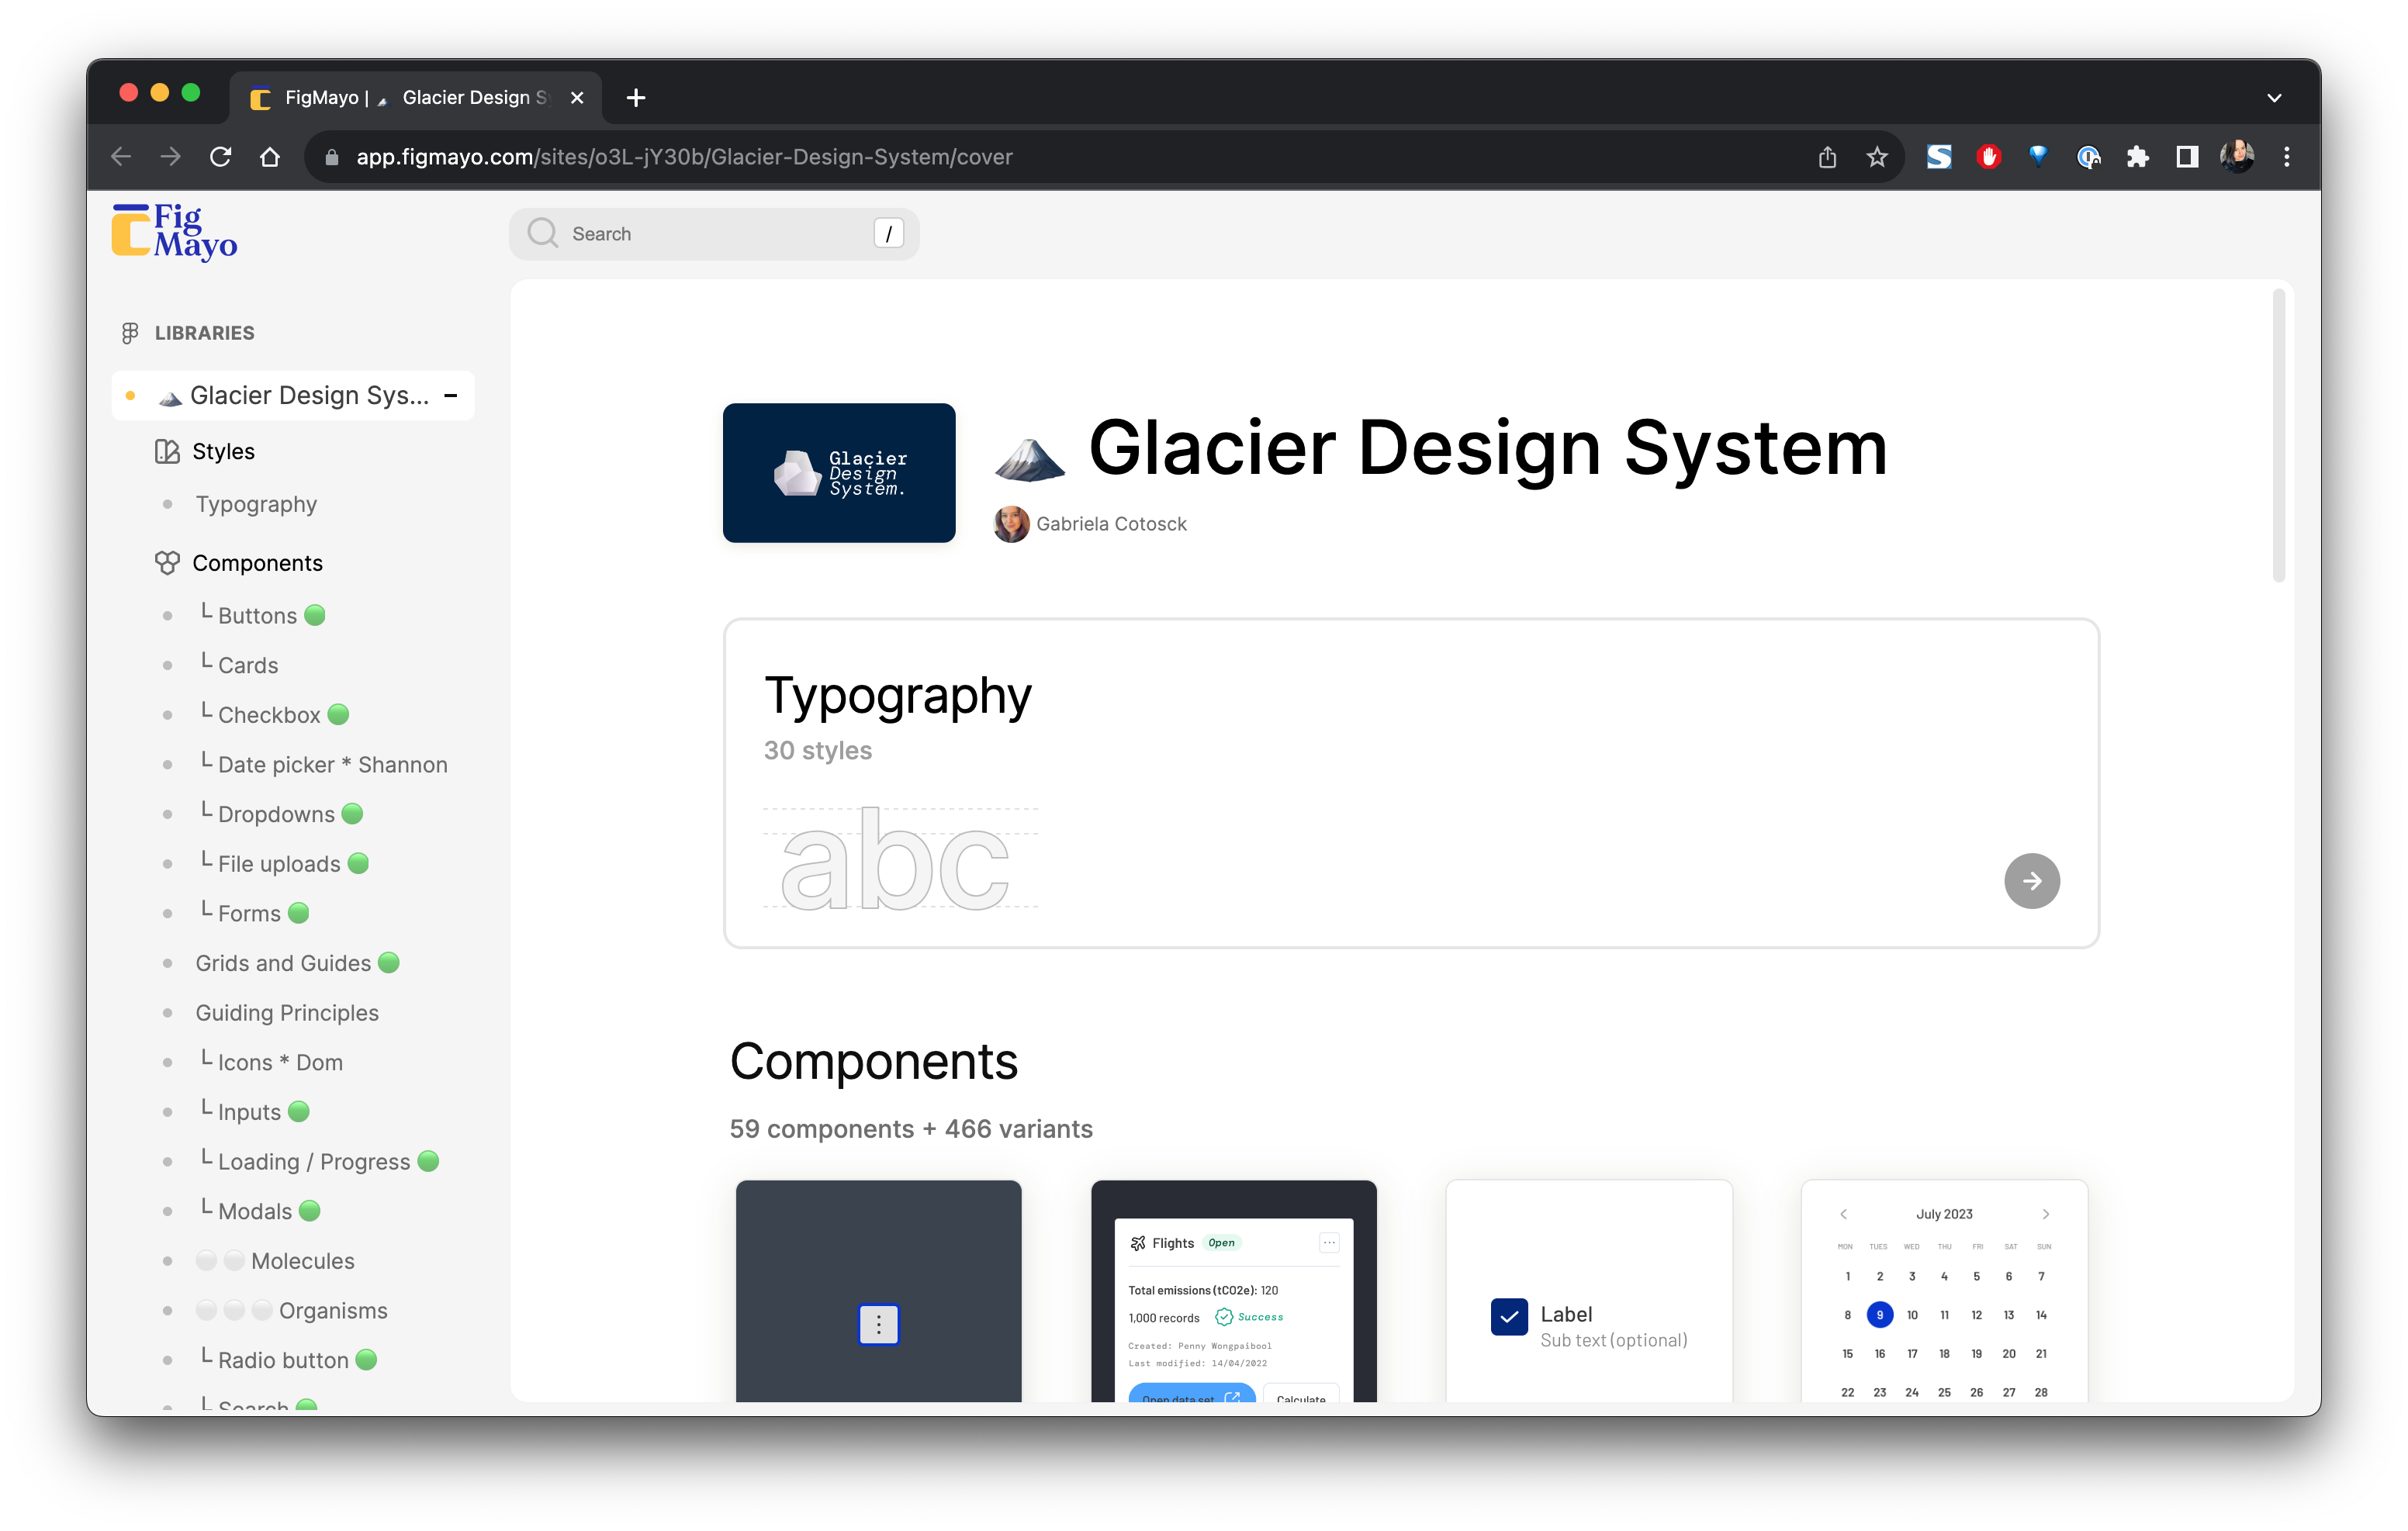Screen dimensions: 2408x1531
Task: Toggle the browser side panel
Action: tap(2187, 157)
